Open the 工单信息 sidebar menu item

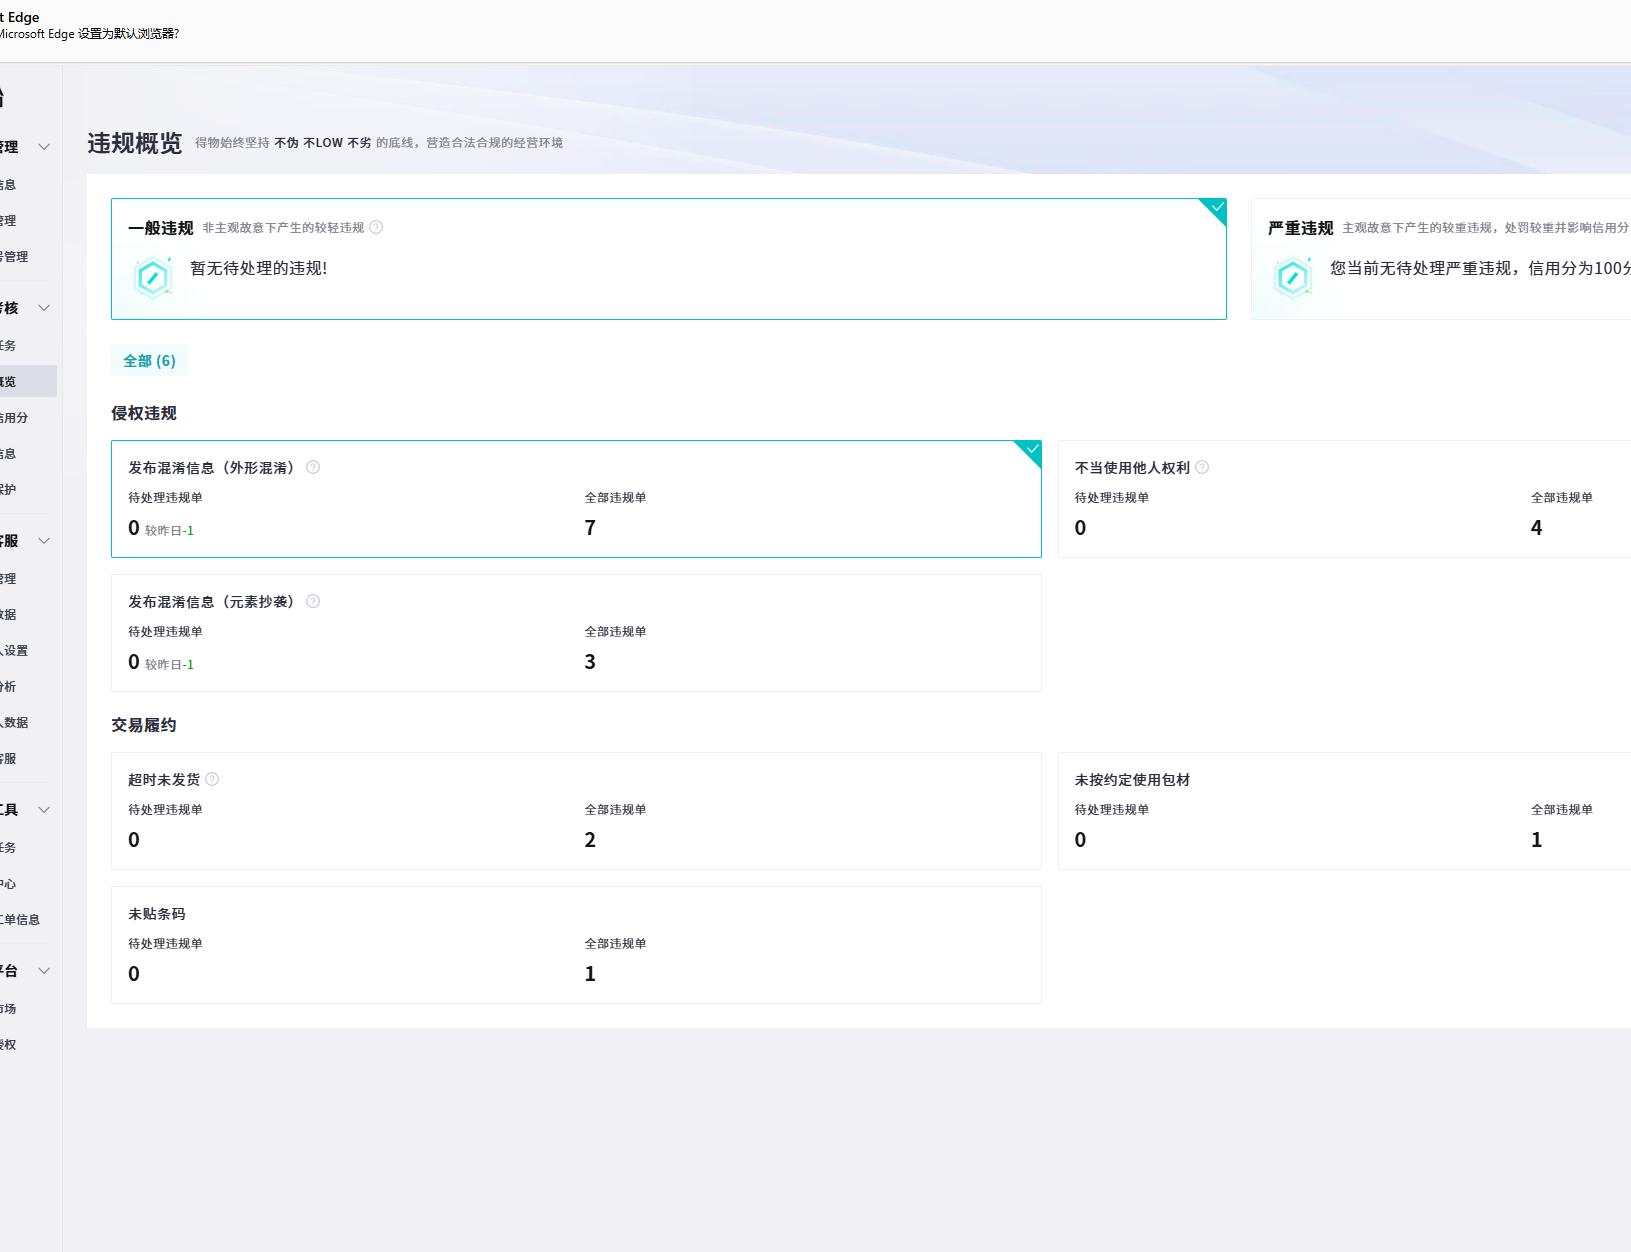[x=20, y=920]
